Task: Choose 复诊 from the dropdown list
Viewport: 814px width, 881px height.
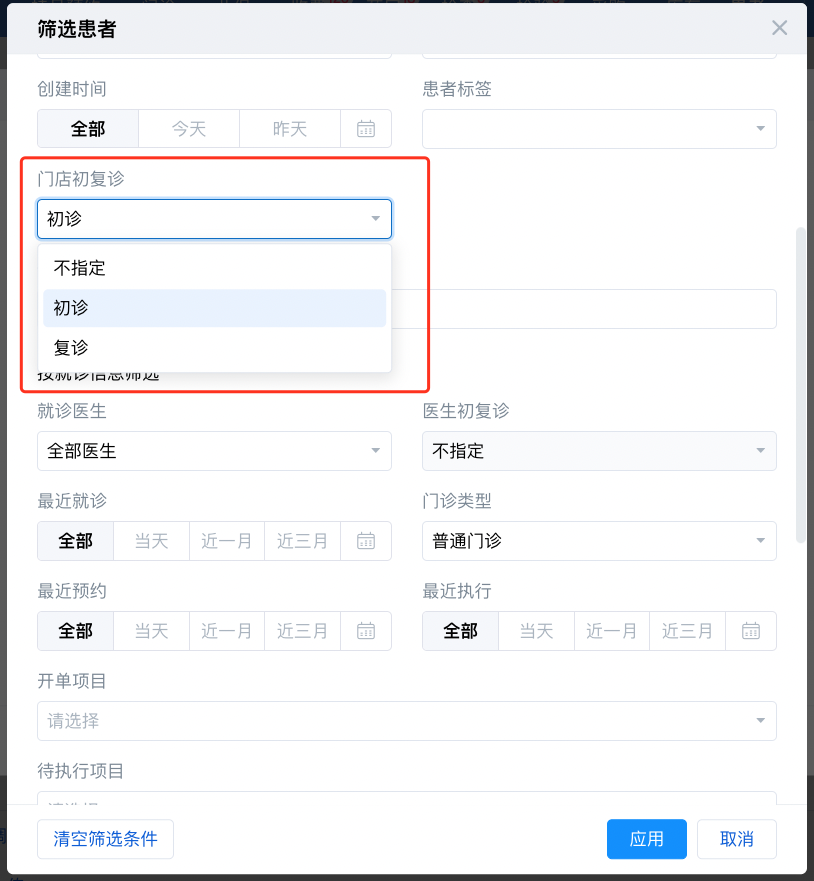Action: 214,348
